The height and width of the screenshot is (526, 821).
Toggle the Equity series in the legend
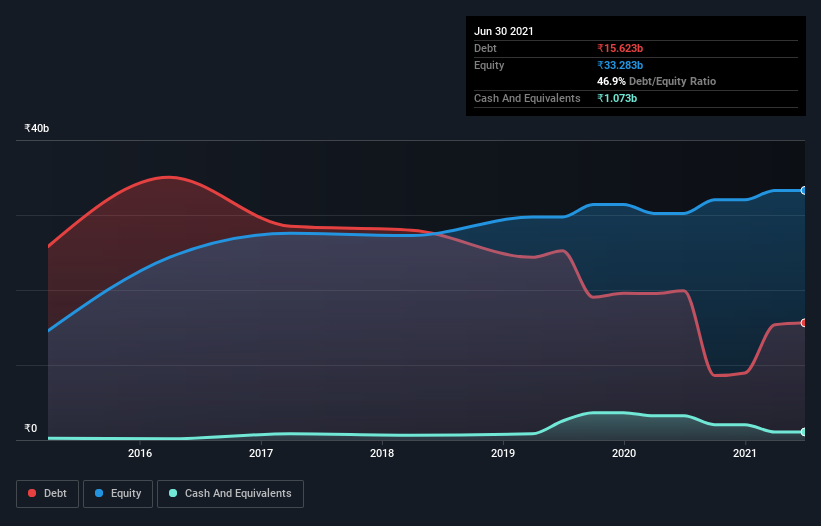[x=118, y=494]
